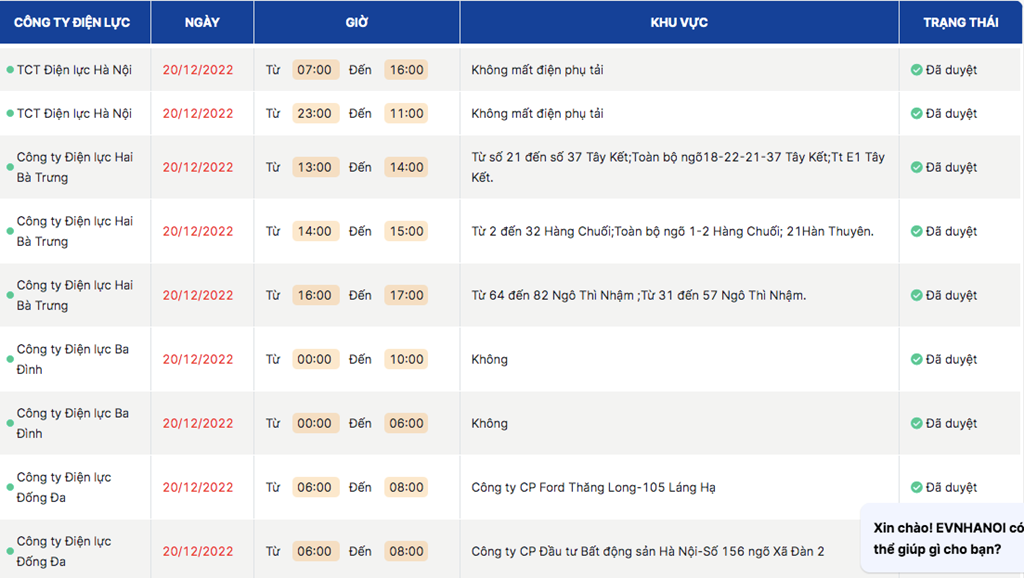Click green dot beside Ba Đình 00:00–06:00 row

click(x=10, y=423)
